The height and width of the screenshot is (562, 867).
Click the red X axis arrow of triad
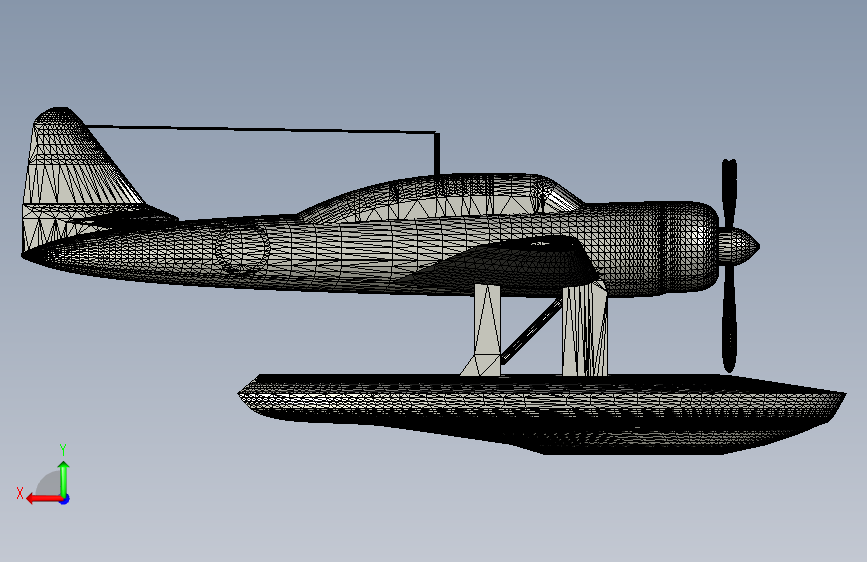coord(44,499)
